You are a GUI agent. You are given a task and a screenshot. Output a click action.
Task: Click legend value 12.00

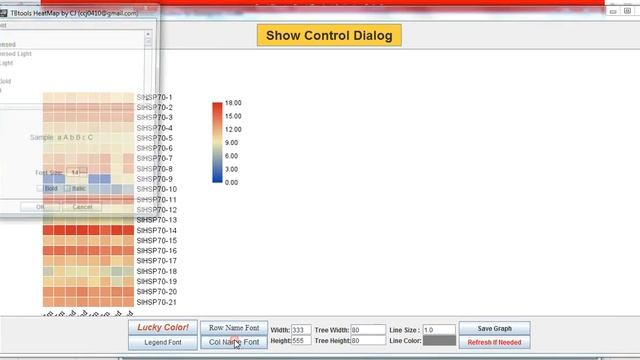coord(233,129)
